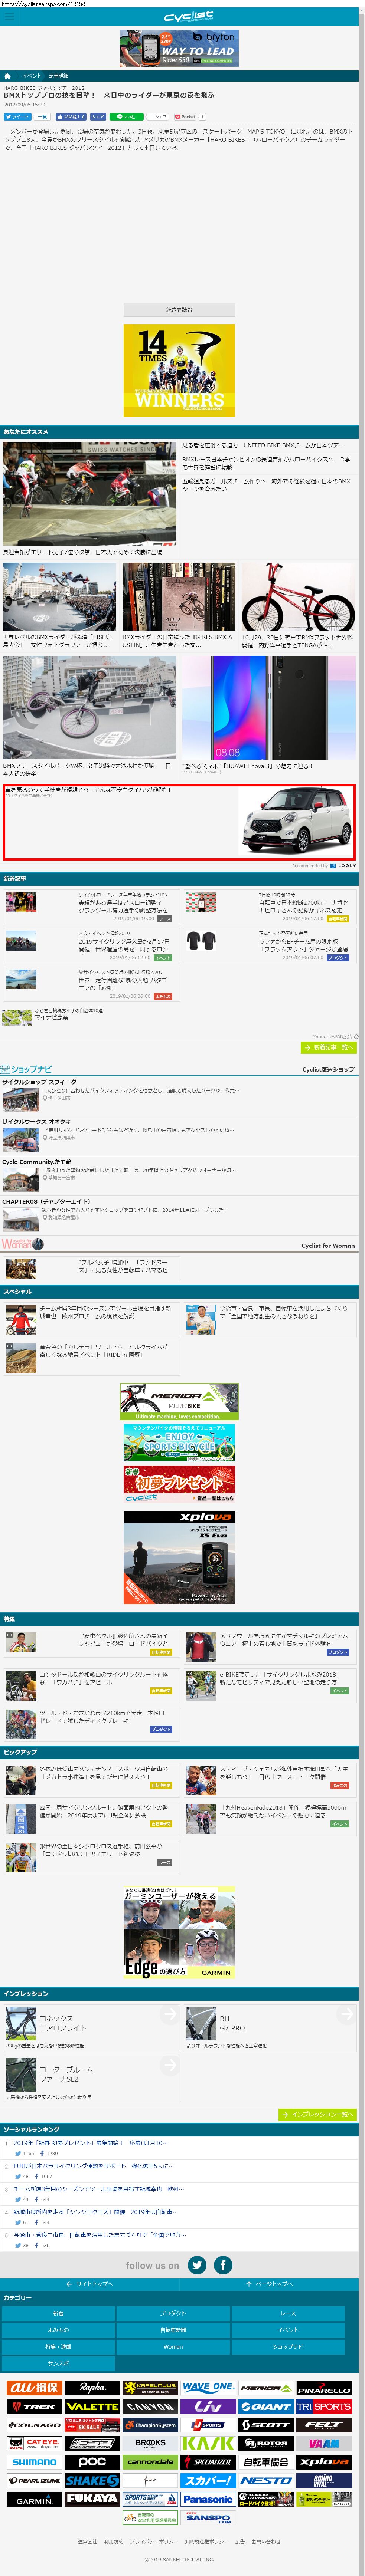Screen dimensions: 365x2576
Task: Click the PEARL IZUMI brand logo
Action: point(34,2481)
